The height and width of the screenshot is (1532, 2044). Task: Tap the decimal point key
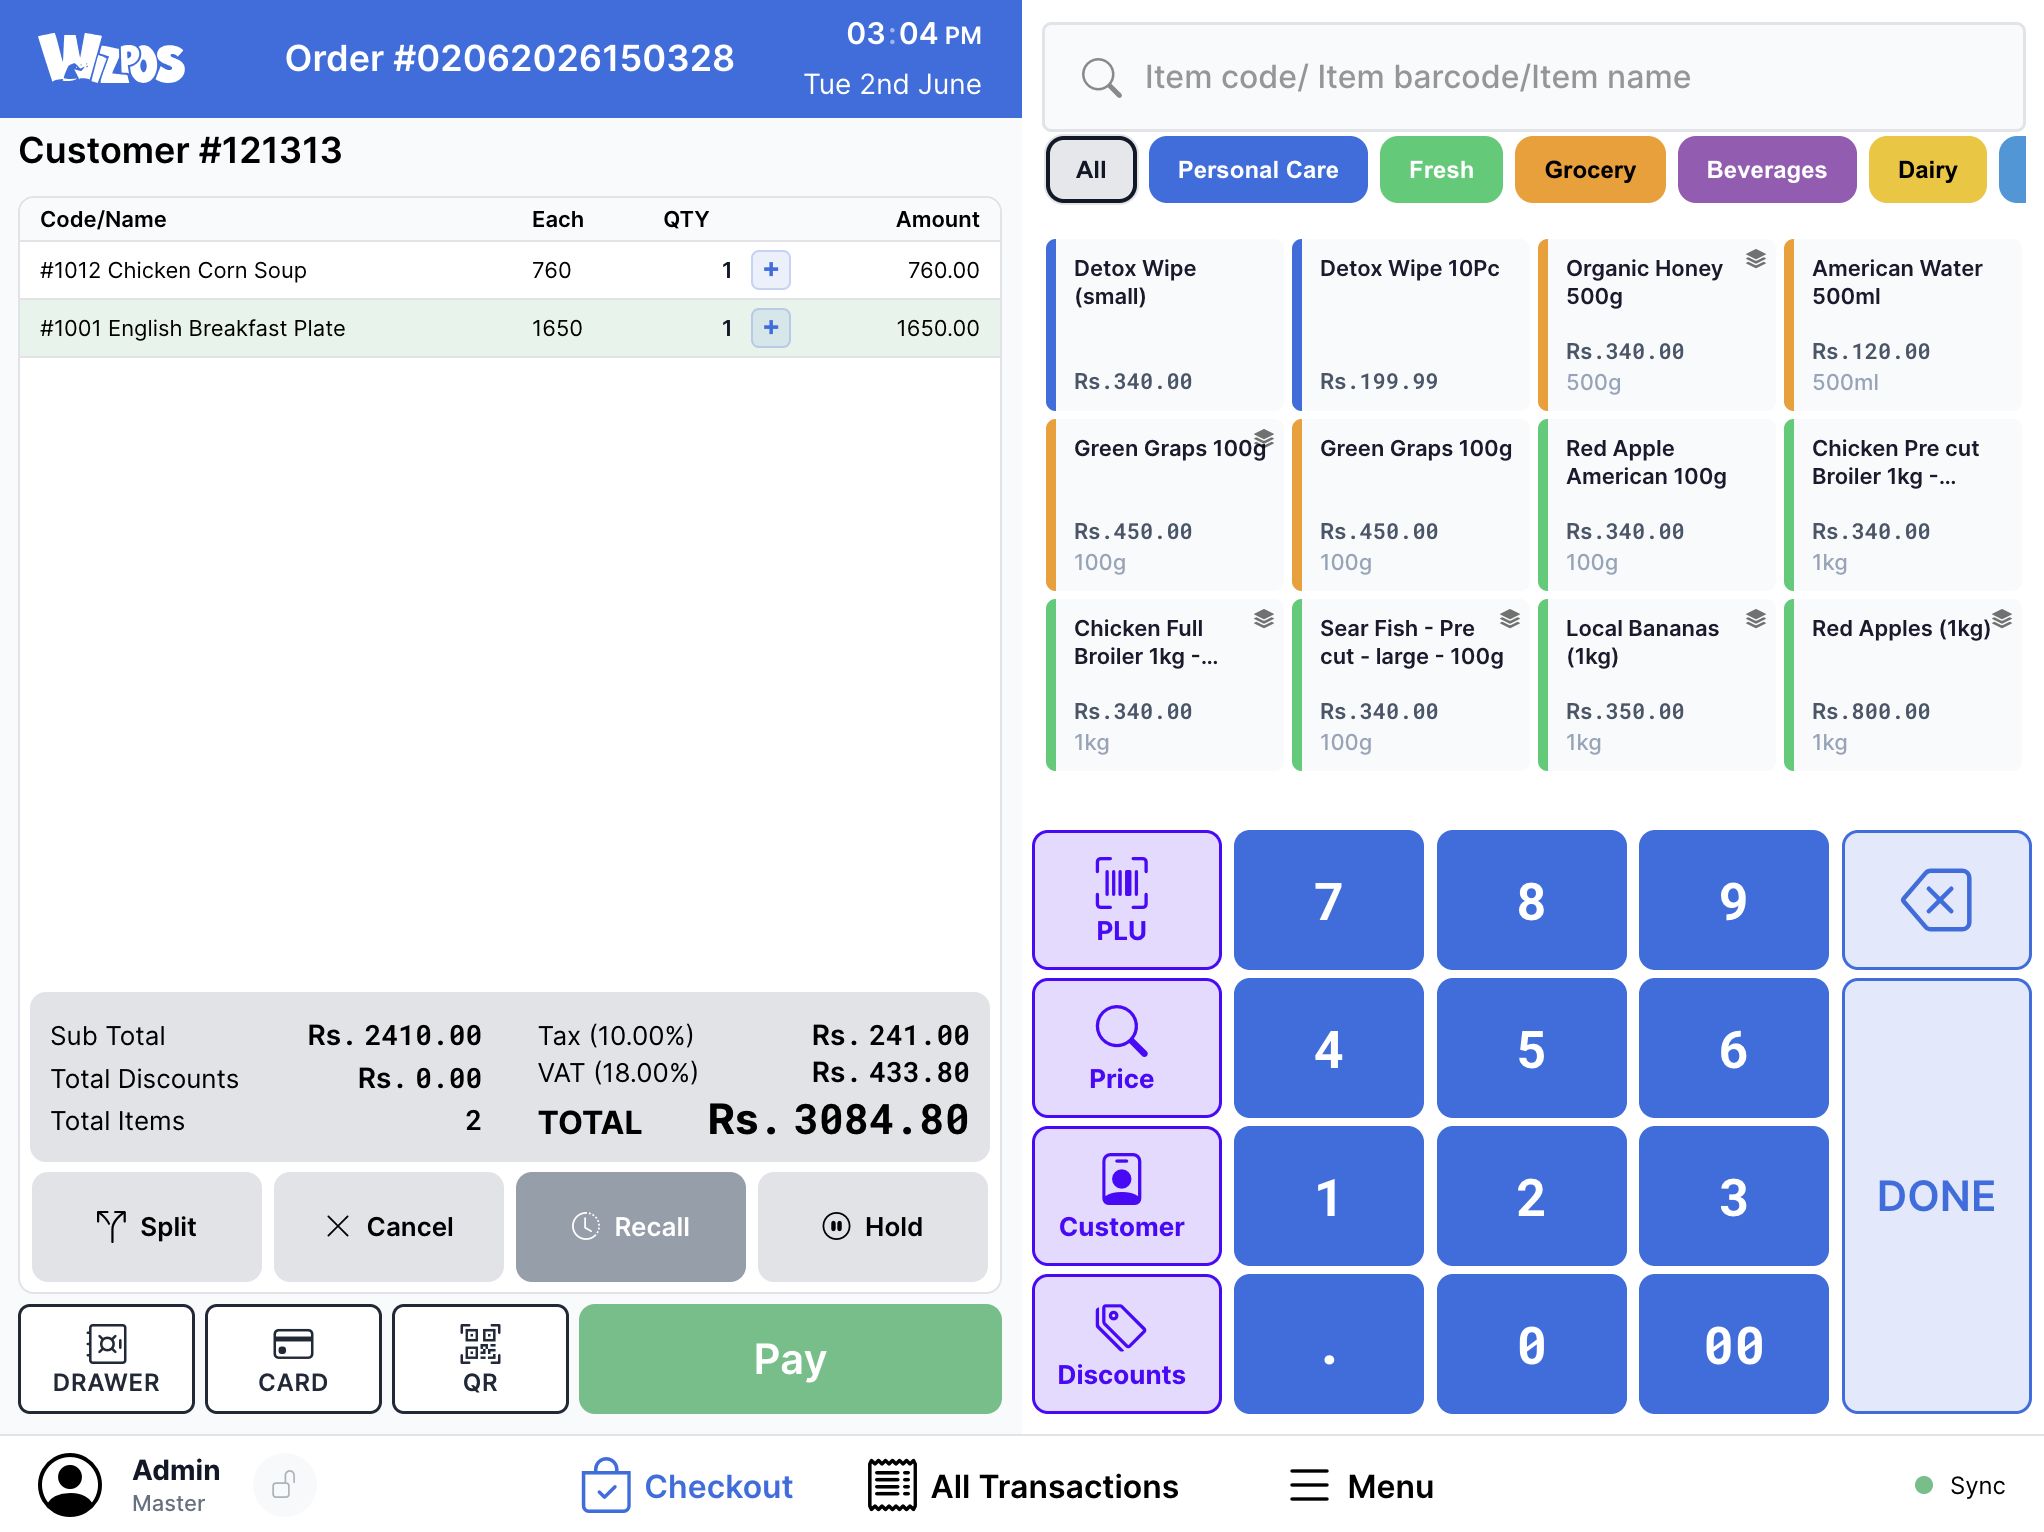pyautogui.click(x=1328, y=1343)
